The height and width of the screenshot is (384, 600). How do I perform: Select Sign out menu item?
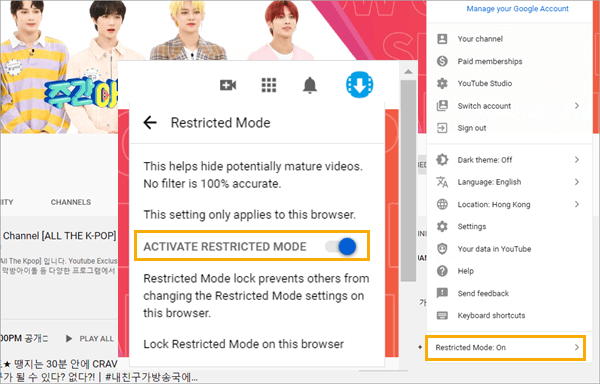pyautogui.click(x=510, y=128)
